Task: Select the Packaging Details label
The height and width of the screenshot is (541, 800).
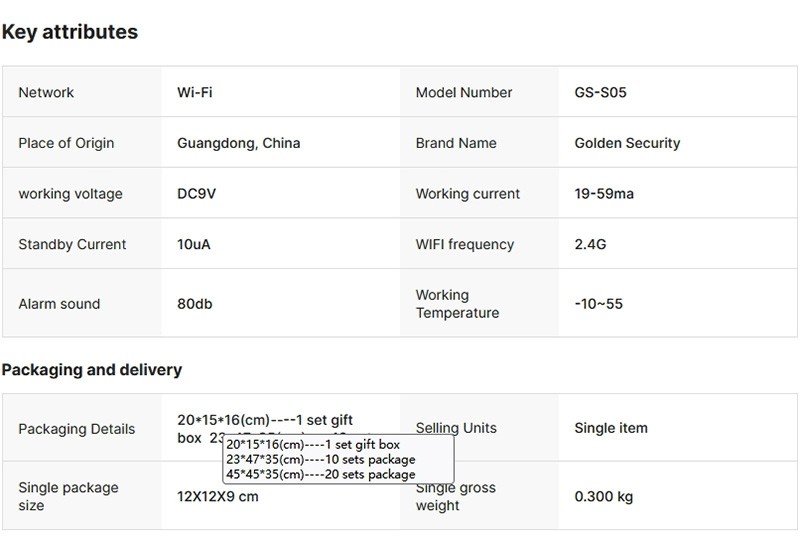Action: tap(76, 429)
